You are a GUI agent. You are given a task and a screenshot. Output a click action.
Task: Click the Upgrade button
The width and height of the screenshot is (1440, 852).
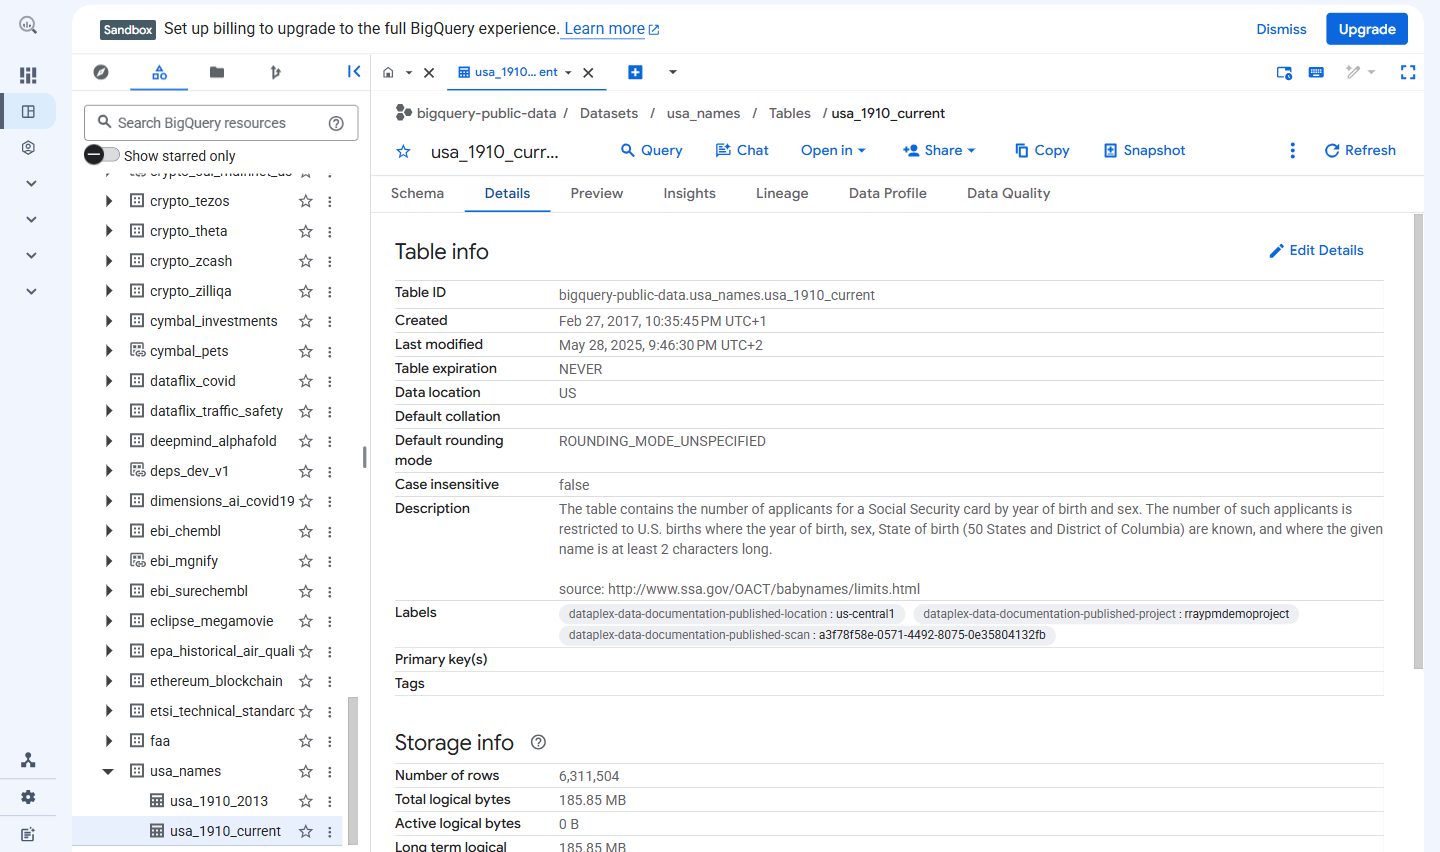1367,29
